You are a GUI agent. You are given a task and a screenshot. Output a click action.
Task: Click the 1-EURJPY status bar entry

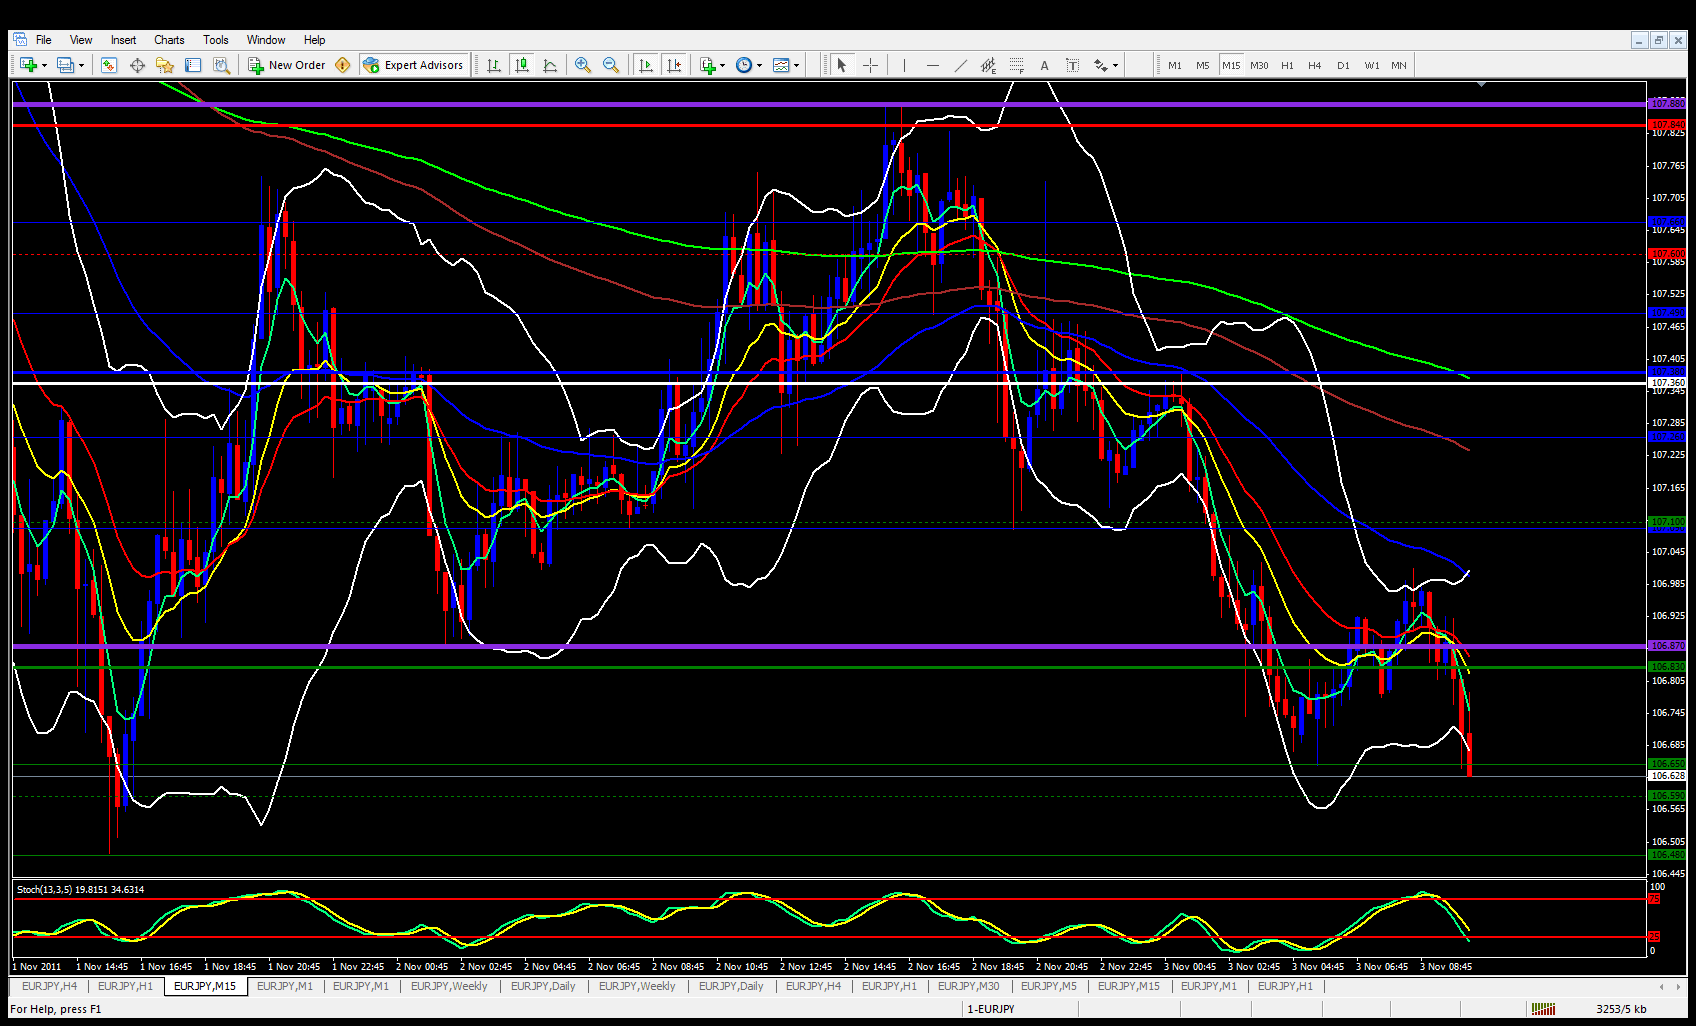(x=991, y=1009)
